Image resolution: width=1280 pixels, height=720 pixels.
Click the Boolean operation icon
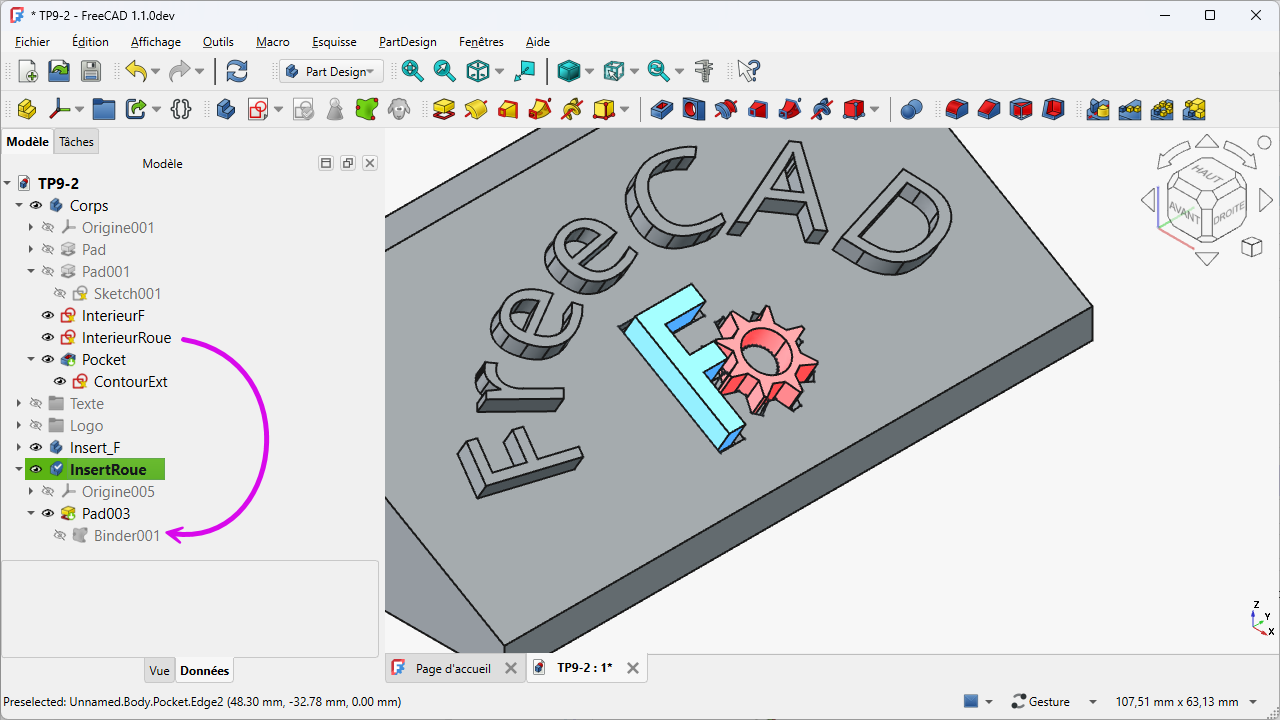[911, 109]
